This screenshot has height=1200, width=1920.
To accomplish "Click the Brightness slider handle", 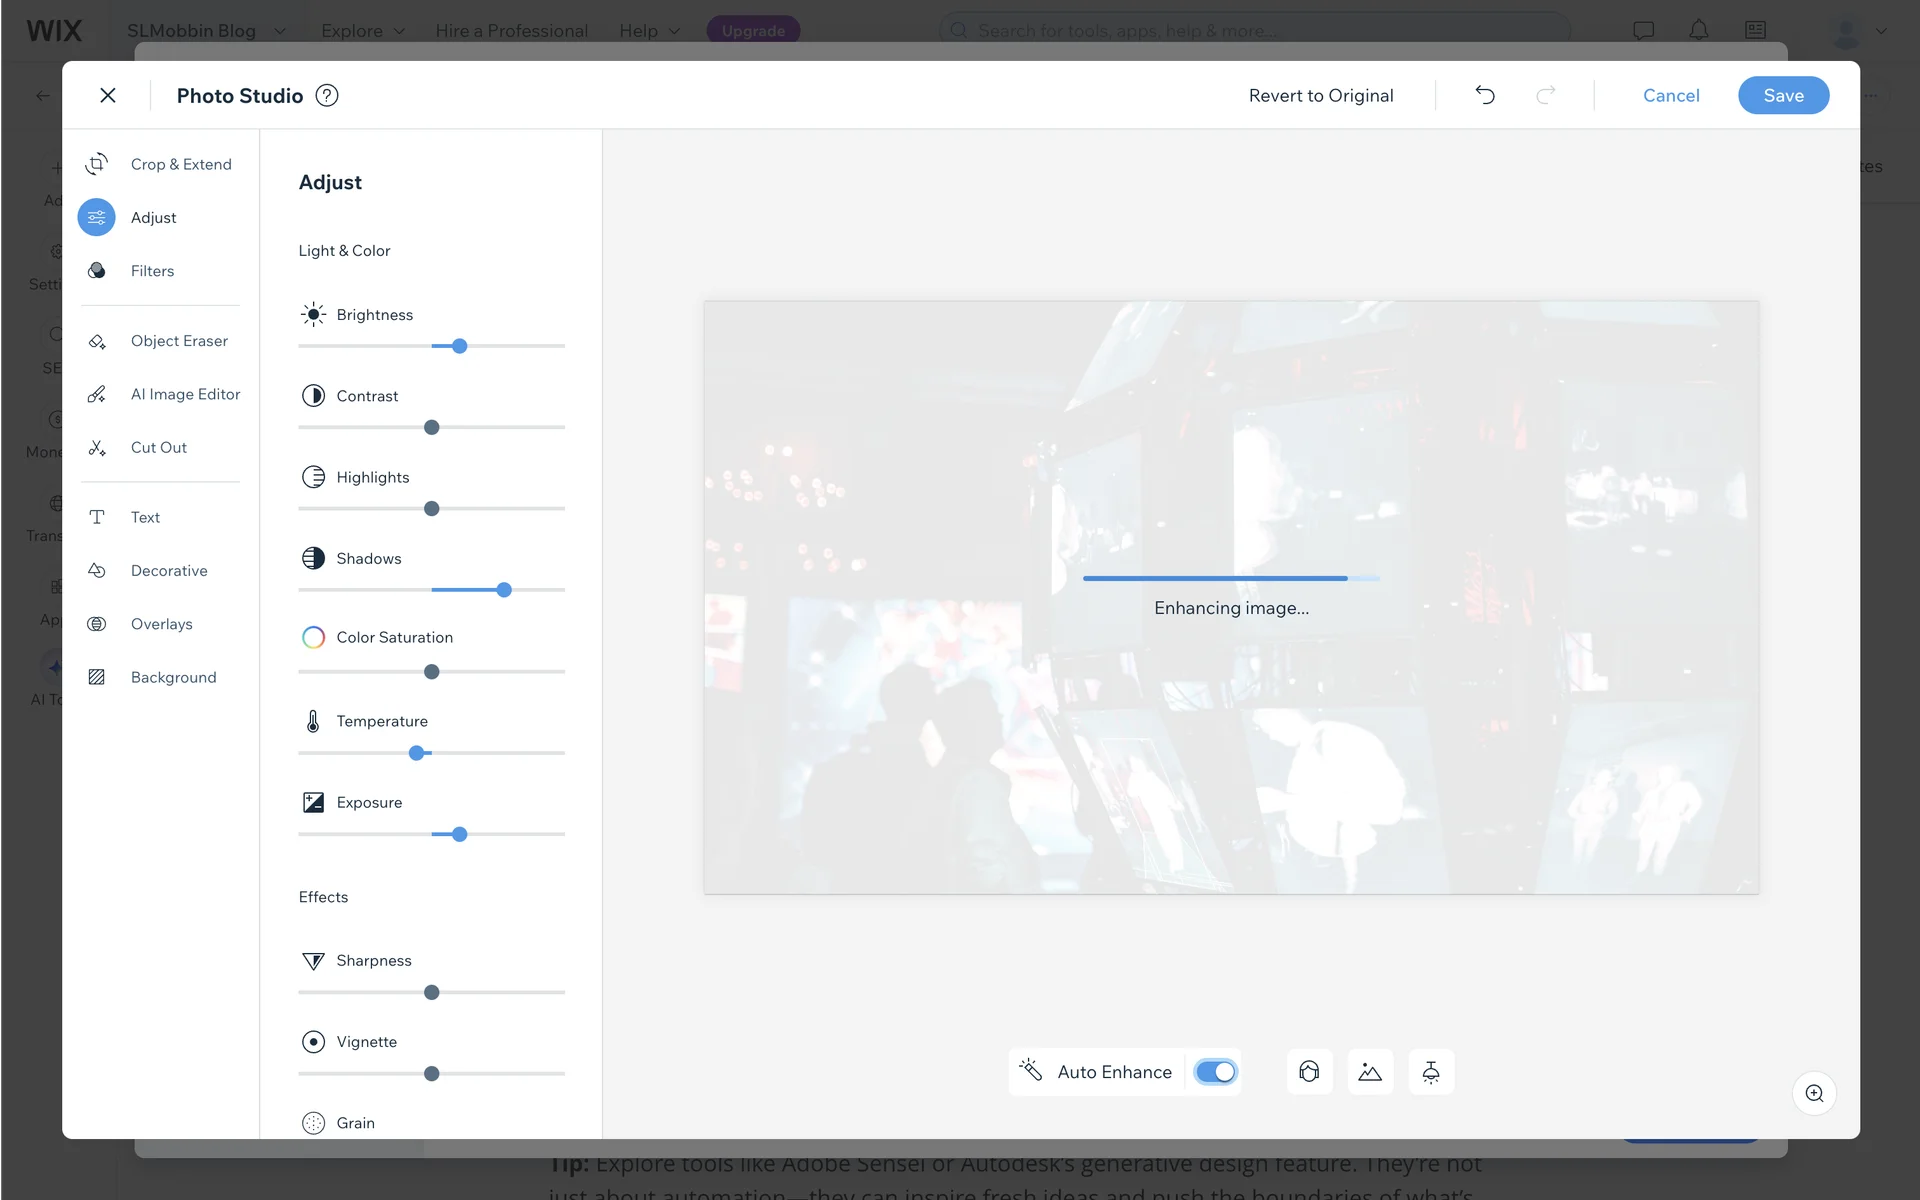I will point(459,346).
